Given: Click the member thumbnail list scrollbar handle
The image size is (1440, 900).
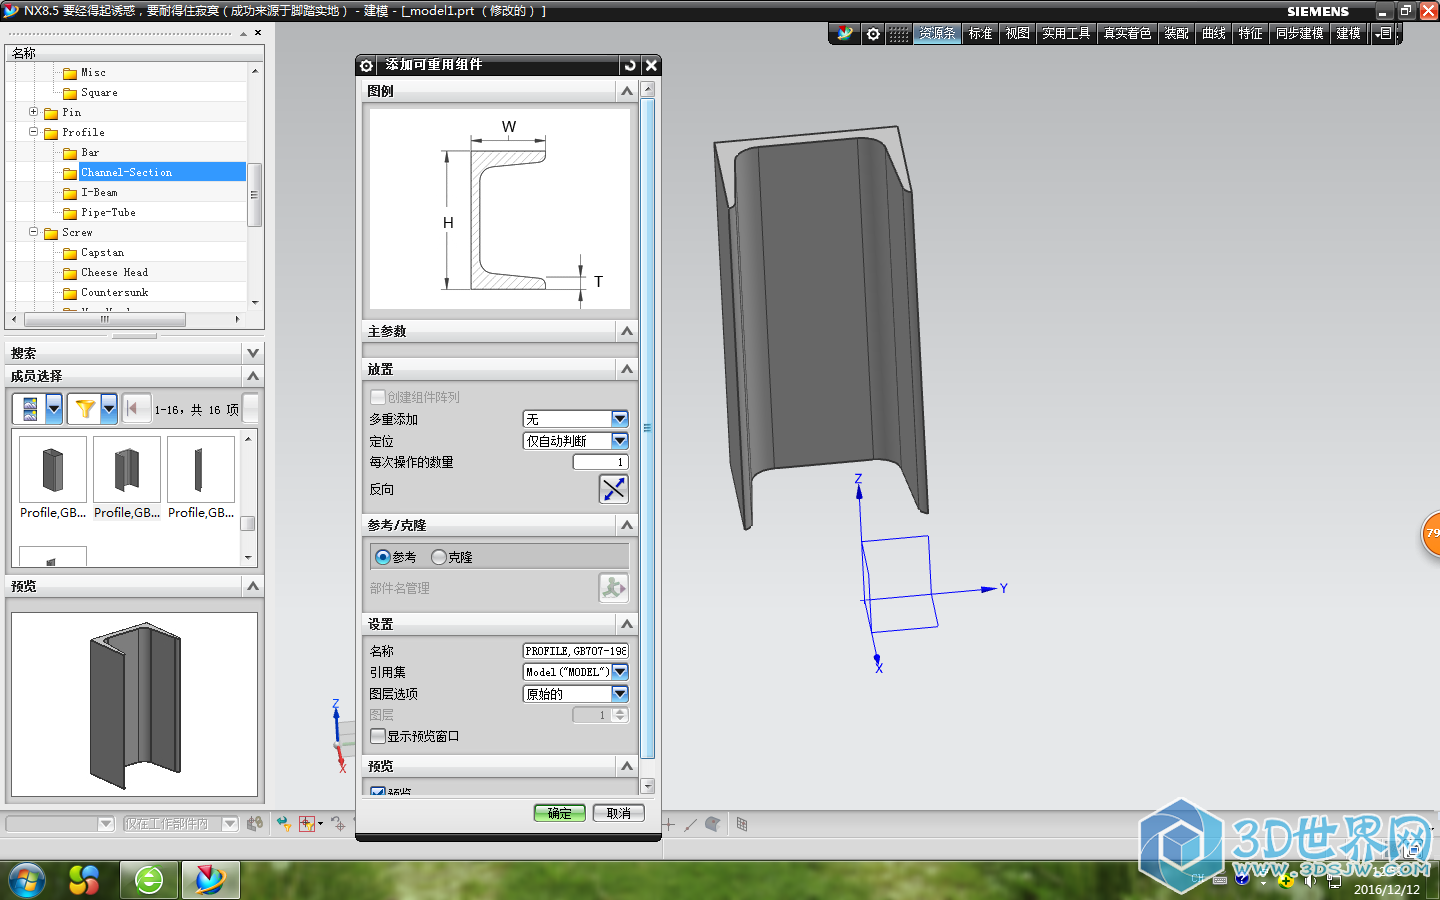Looking at the screenshot, I should [x=248, y=523].
